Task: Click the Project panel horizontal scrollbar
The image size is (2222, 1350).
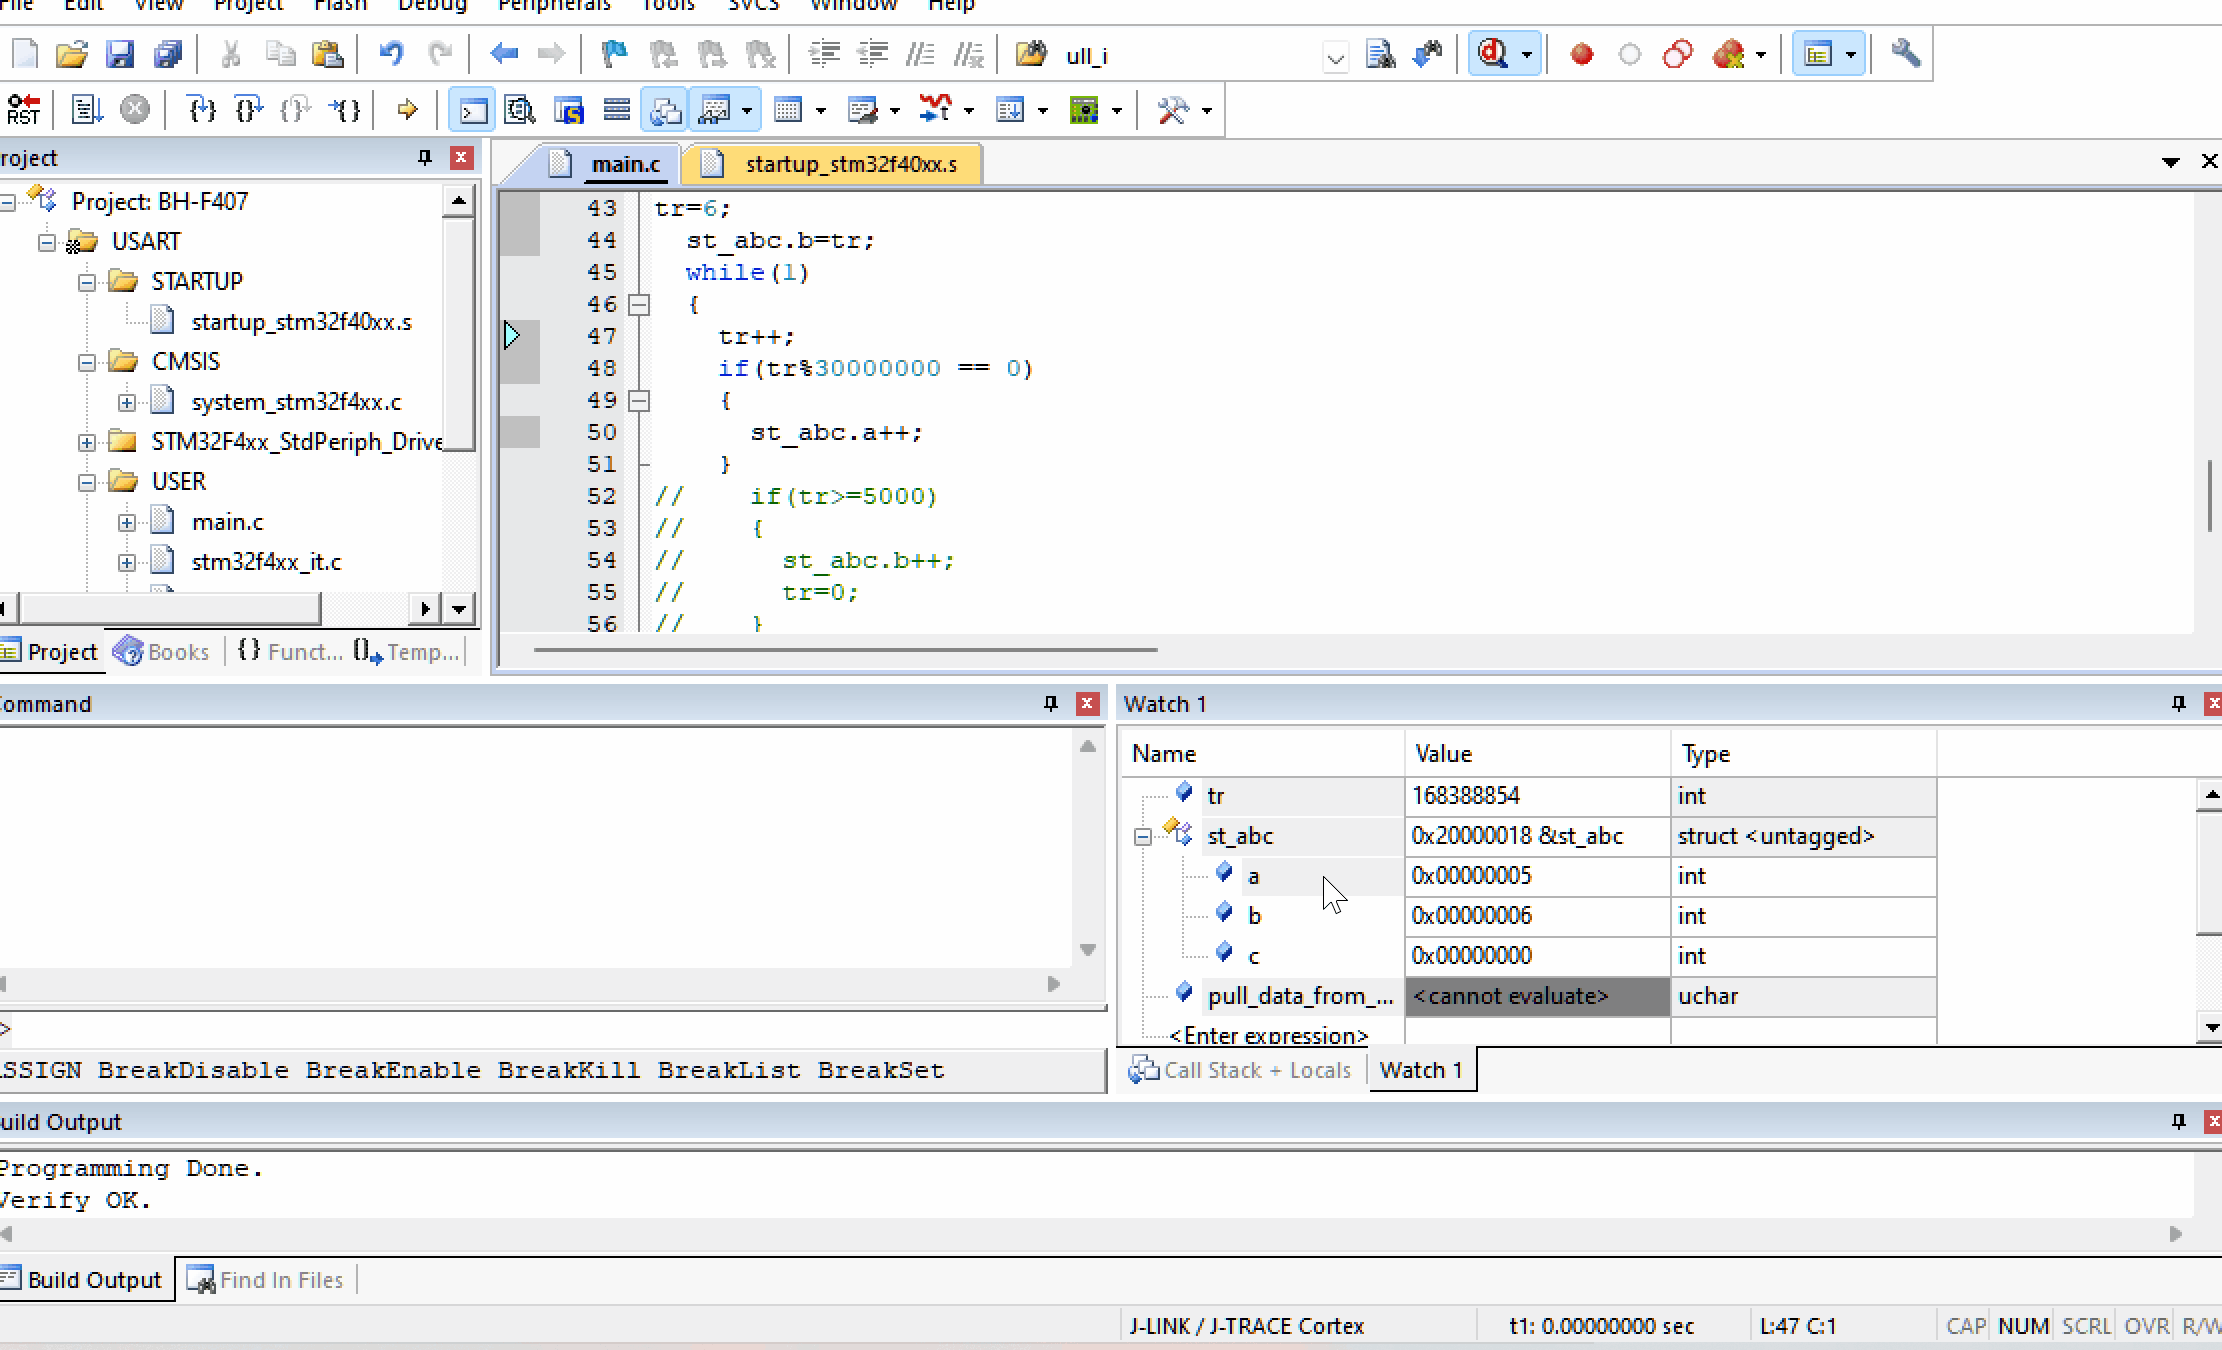Action: pyautogui.click(x=170, y=608)
